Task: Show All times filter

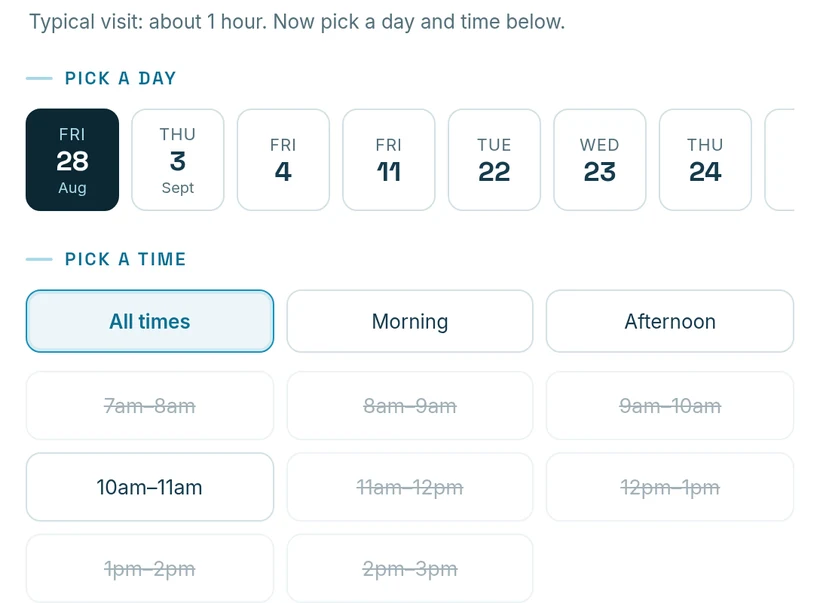Action: click(150, 321)
